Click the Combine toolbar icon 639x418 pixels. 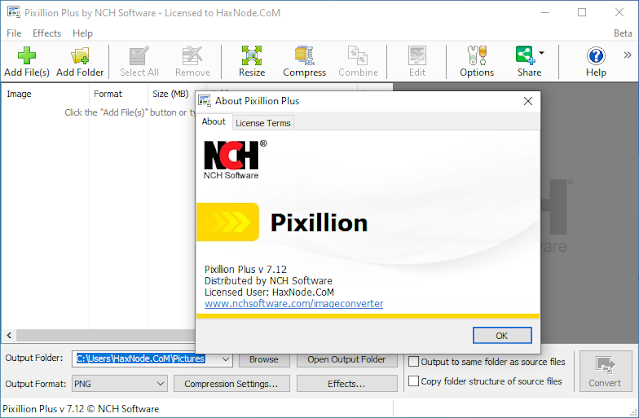pos(358,61)
